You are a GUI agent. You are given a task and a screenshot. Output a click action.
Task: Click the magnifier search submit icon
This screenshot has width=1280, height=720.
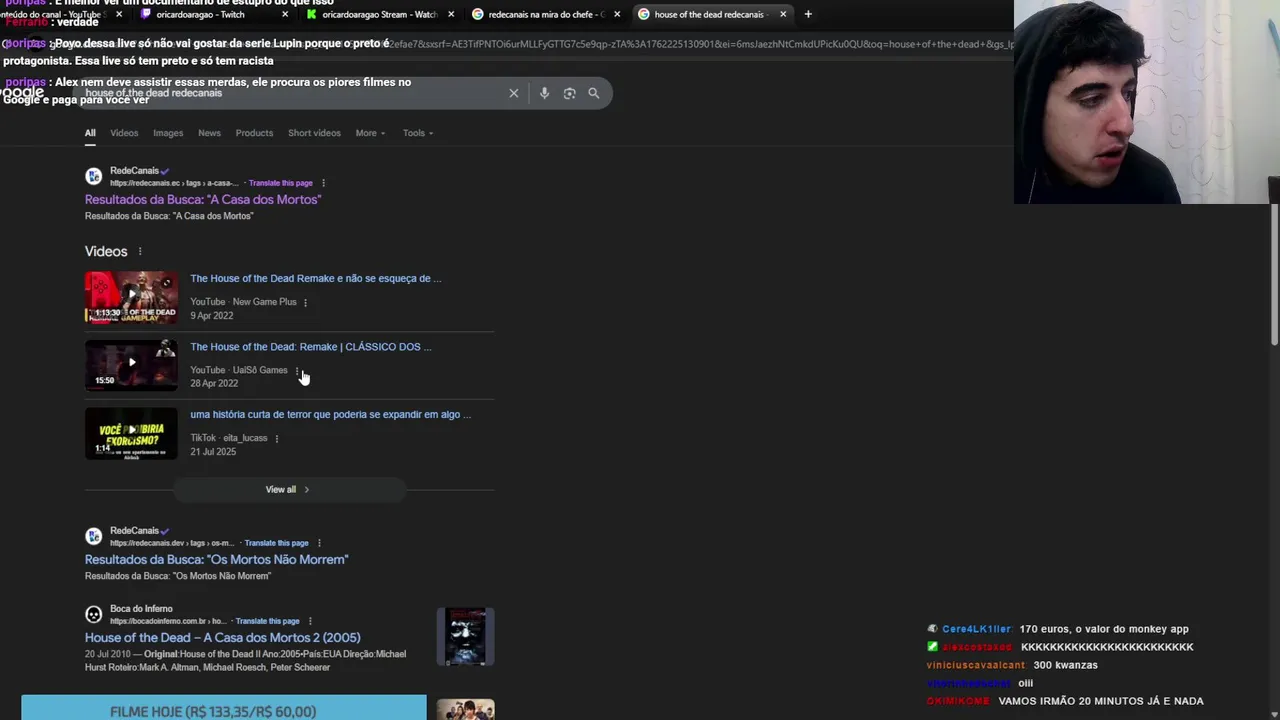tap(594, 93)
